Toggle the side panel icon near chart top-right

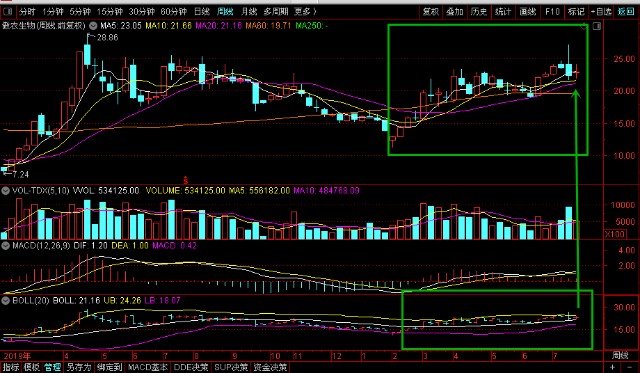tap(597, 27)
